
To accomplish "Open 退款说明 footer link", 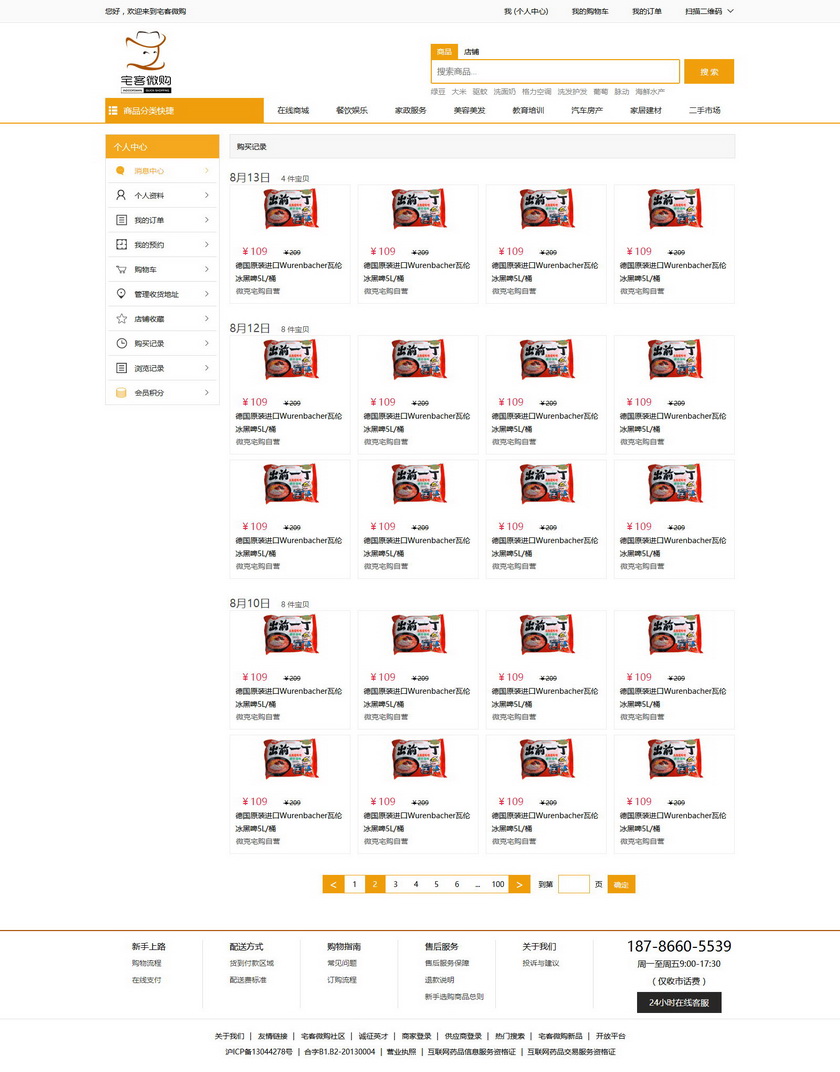I will point(439,980).
